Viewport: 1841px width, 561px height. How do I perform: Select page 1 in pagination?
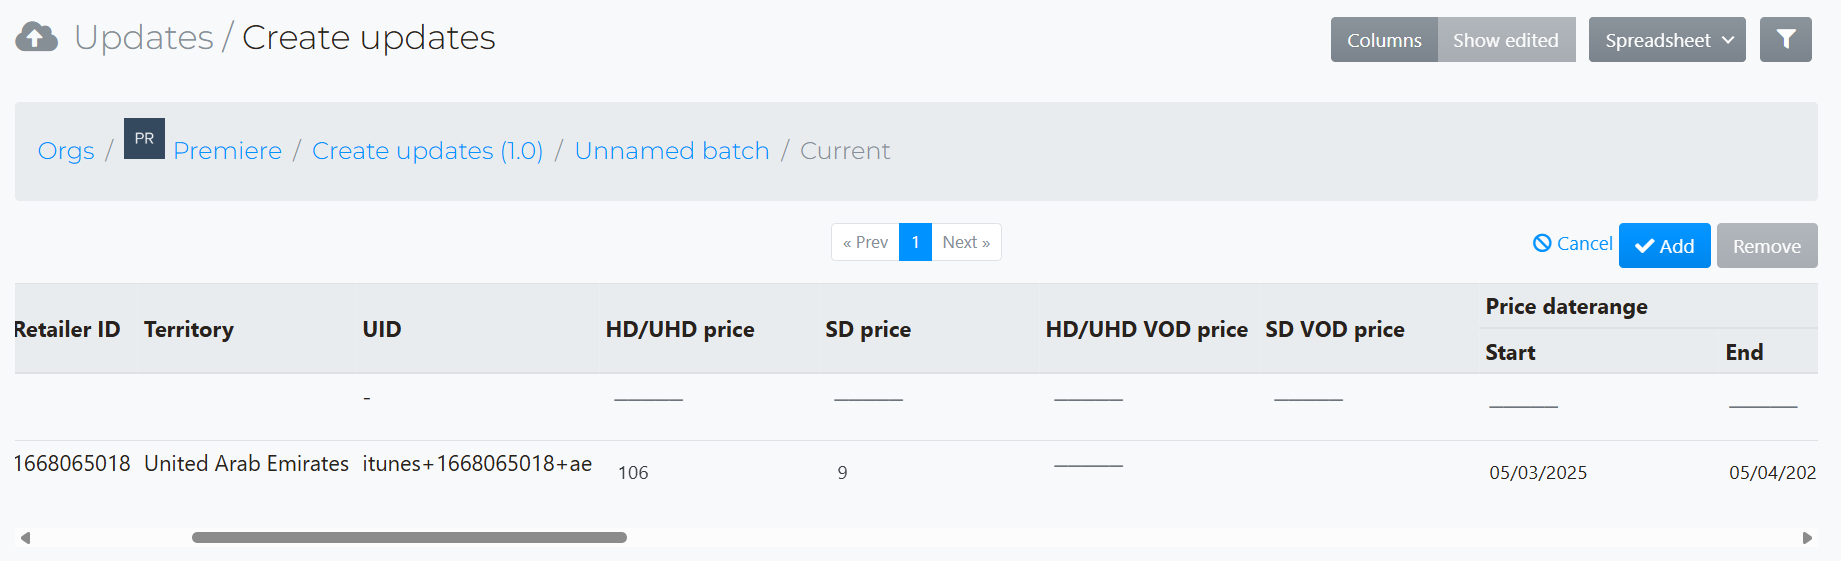pyautogui.click(x=915, y=242)
